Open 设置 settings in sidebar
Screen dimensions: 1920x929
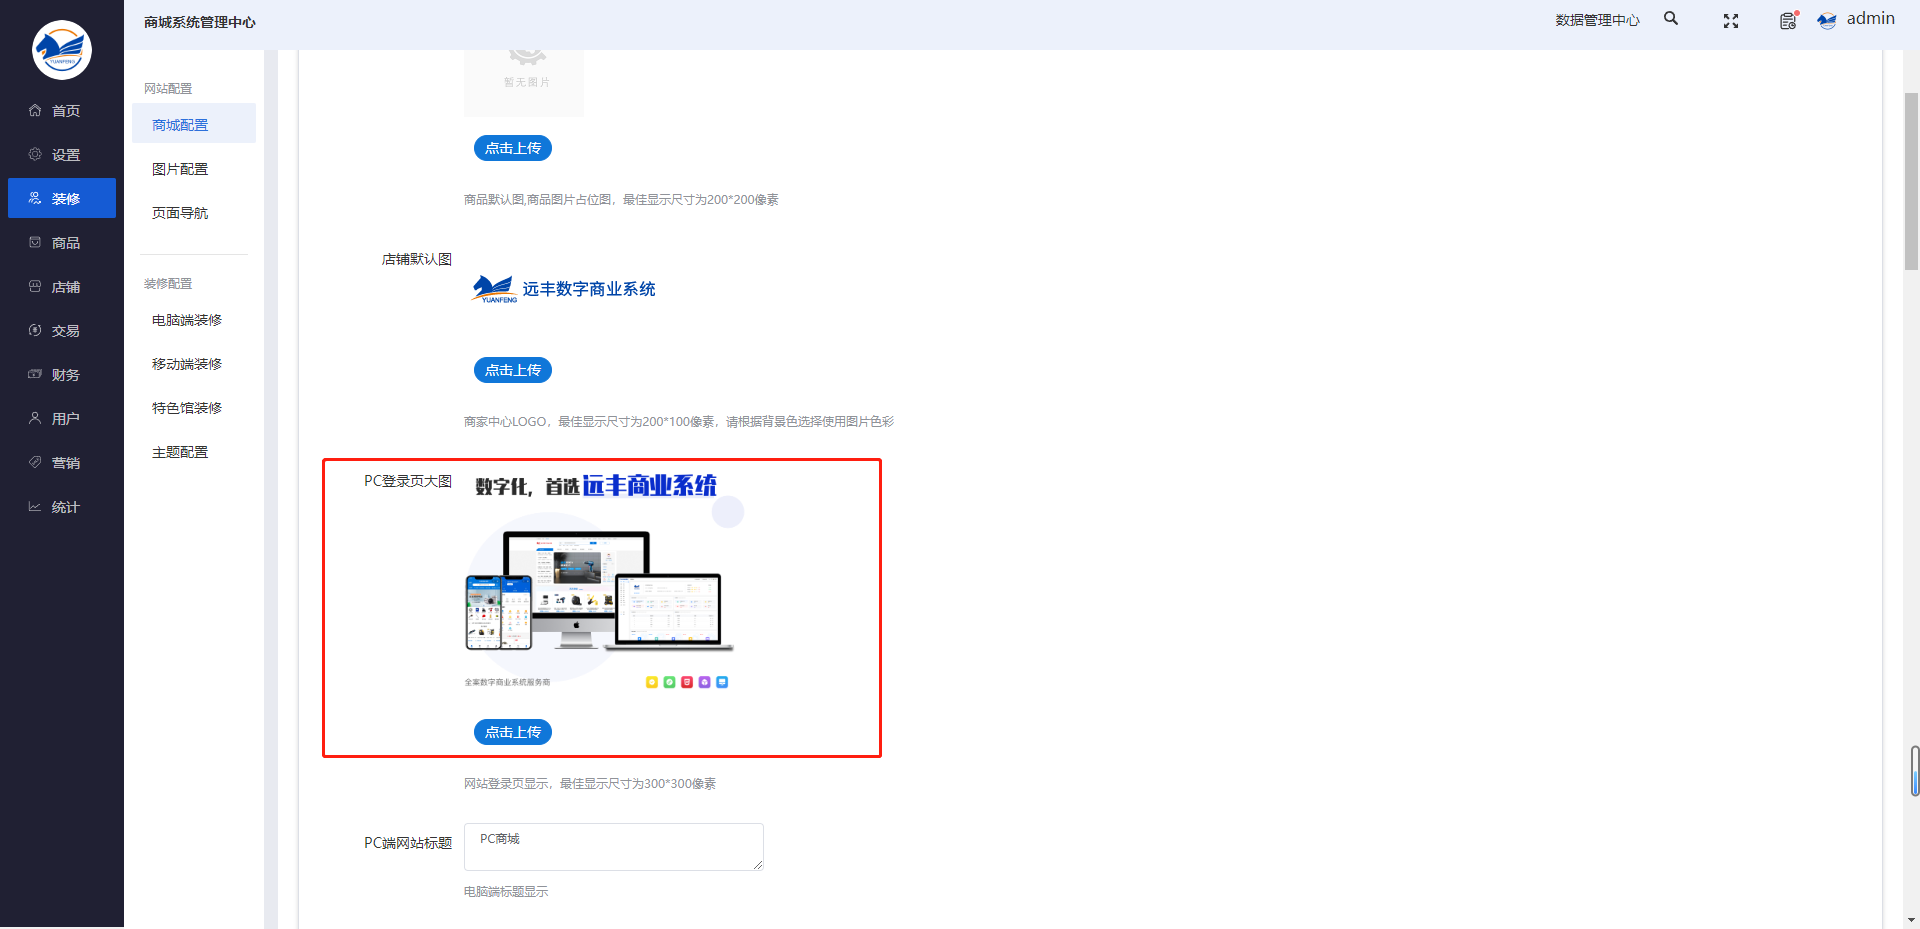tap(62, 155)
